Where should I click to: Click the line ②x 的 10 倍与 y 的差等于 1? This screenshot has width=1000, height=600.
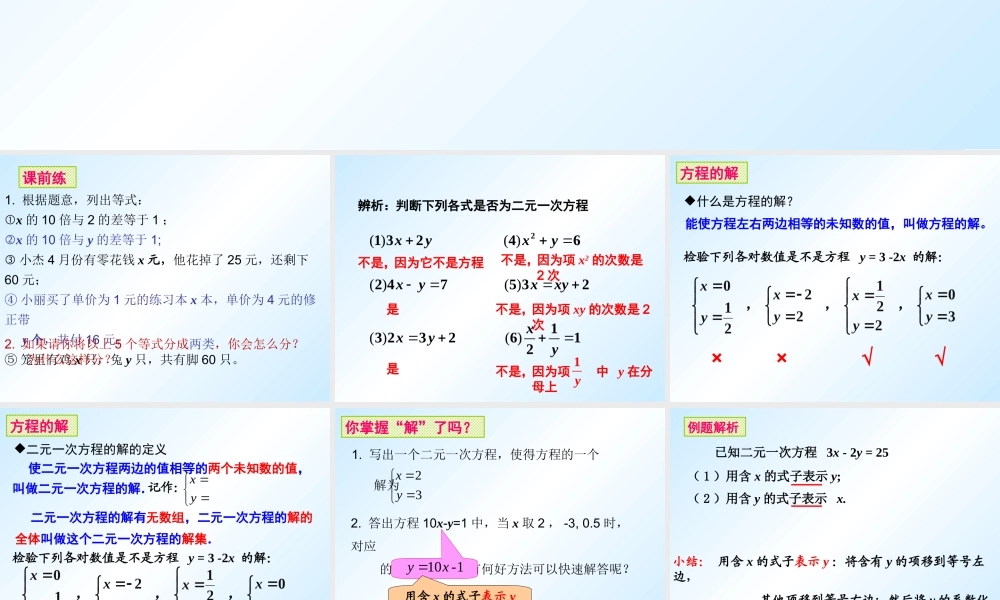[x=83, y=240]
